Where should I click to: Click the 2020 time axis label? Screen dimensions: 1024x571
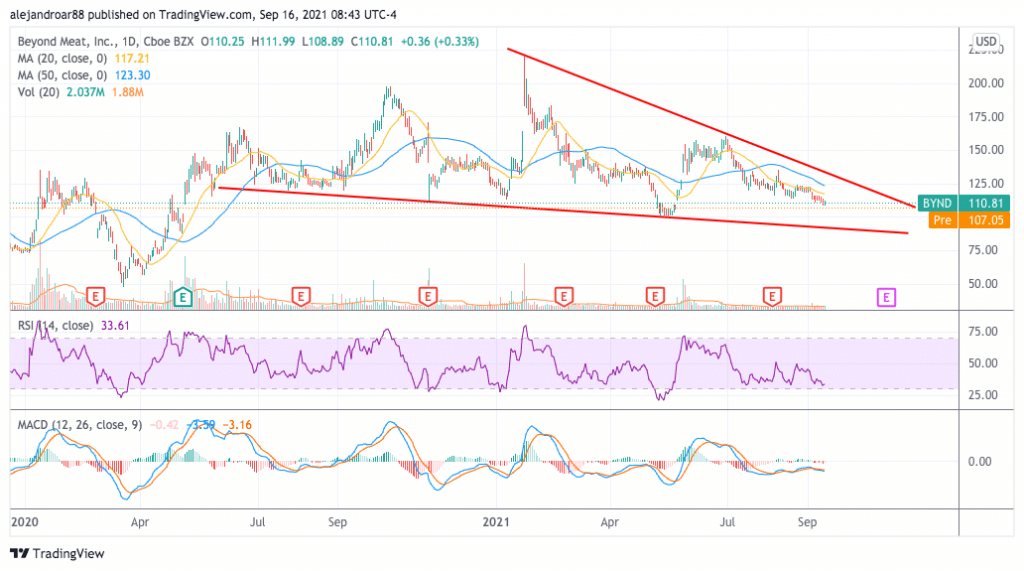click(25, 522)
